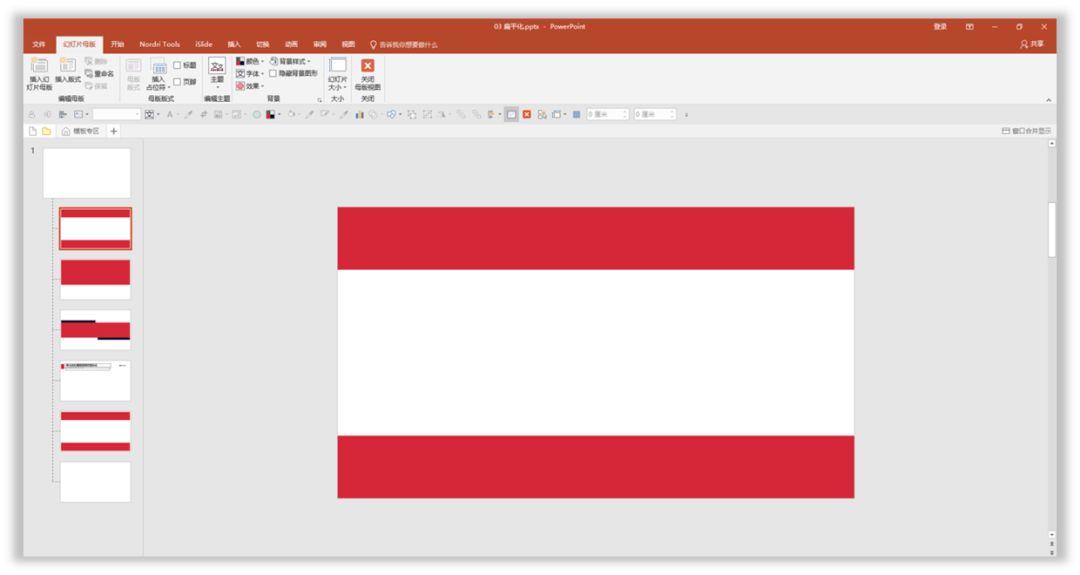This screenshot has width=1080, height=575.
Task: Click the Rename (重命名) button
Action: (x=99, y=74)
